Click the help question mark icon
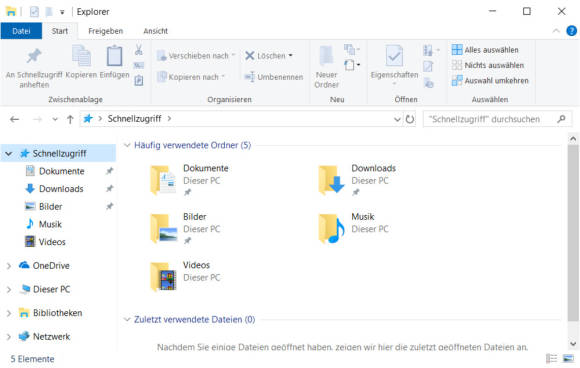This screenshot has height=368, width=580. click(x=571, y=31)
